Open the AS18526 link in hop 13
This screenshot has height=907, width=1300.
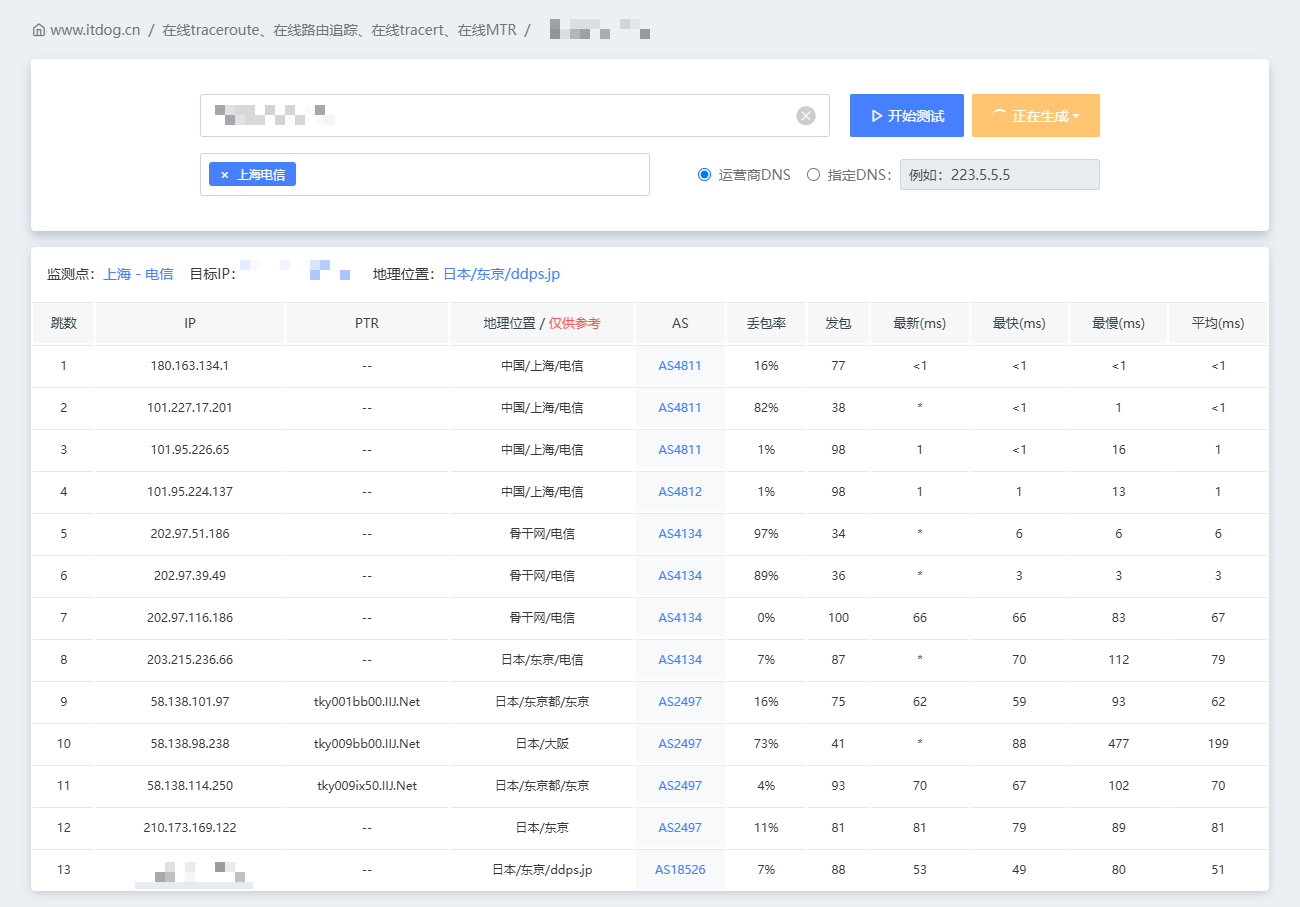(x=680, y=870)
